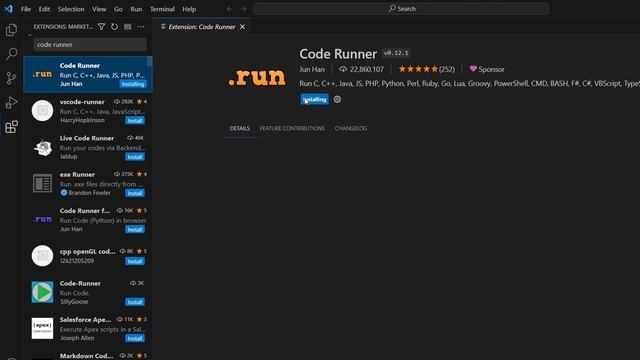Open the Edit menu
The image size is (640, 360).
[x=44, y=9]
